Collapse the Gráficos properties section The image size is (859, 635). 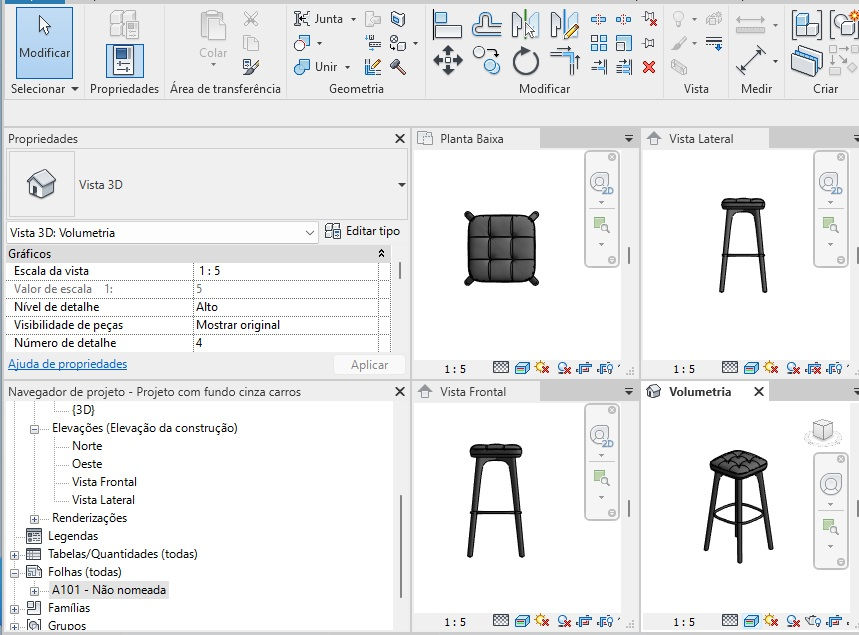coord(381,254)
